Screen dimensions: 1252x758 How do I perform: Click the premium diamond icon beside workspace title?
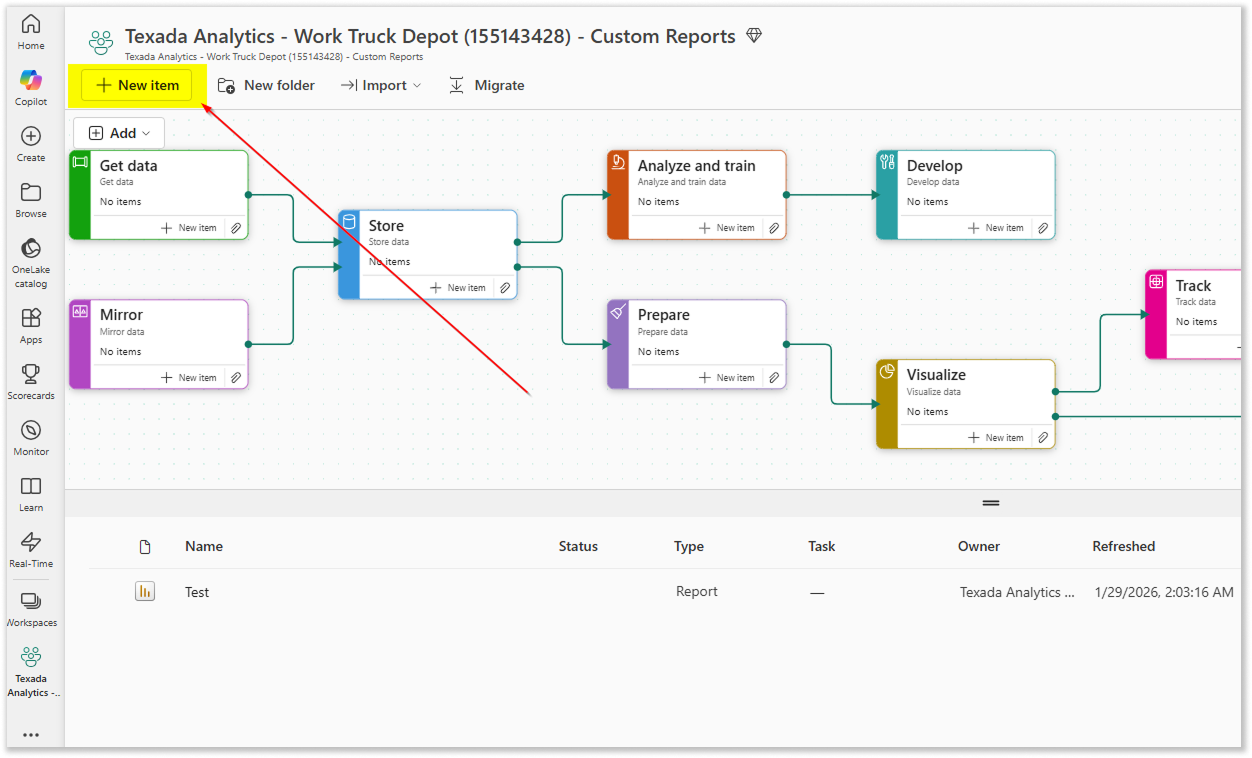(x=754, y=37)
